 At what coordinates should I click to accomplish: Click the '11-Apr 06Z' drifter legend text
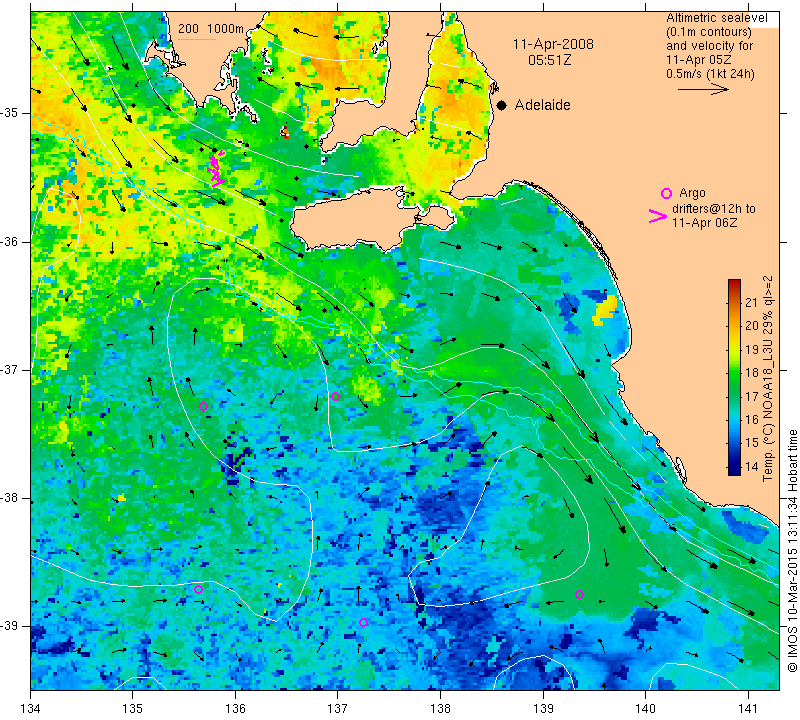(705, 223)
